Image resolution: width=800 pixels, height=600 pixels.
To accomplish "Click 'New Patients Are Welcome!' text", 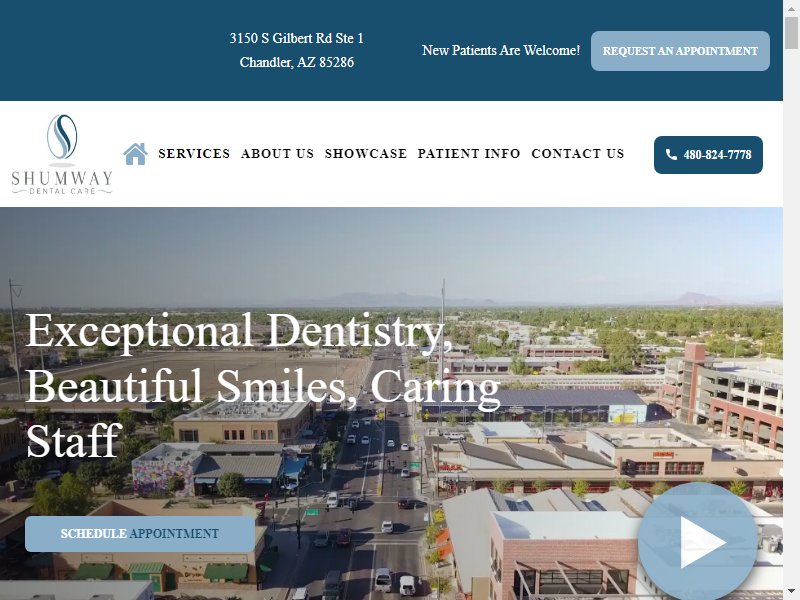I will click(501, 51).
